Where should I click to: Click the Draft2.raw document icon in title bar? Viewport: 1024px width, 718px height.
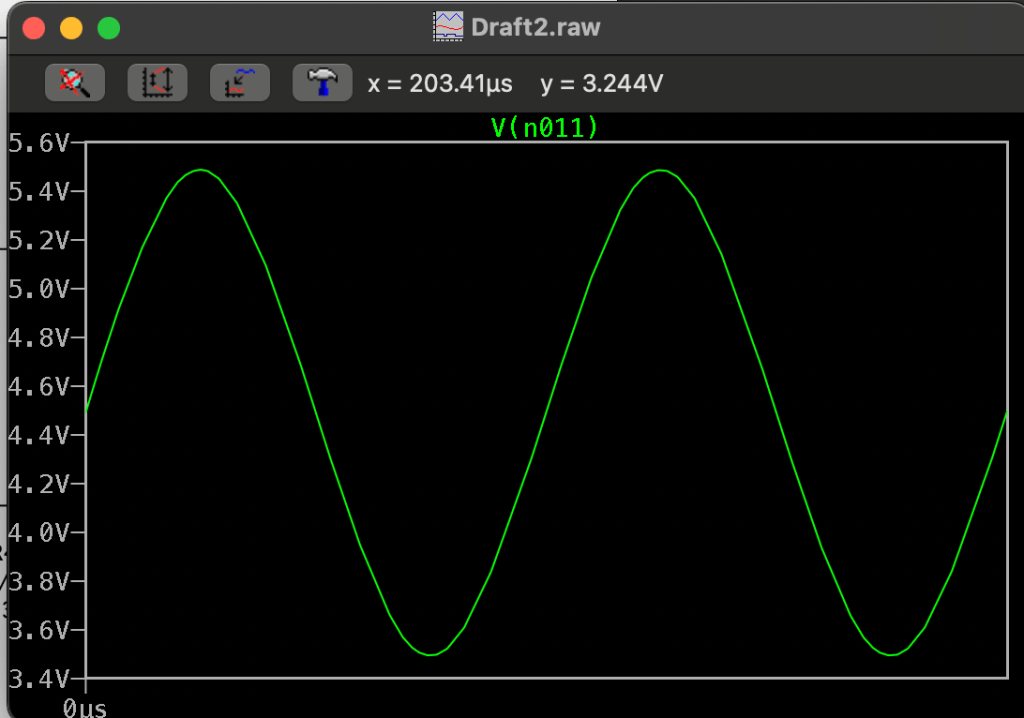coord(447,26)
